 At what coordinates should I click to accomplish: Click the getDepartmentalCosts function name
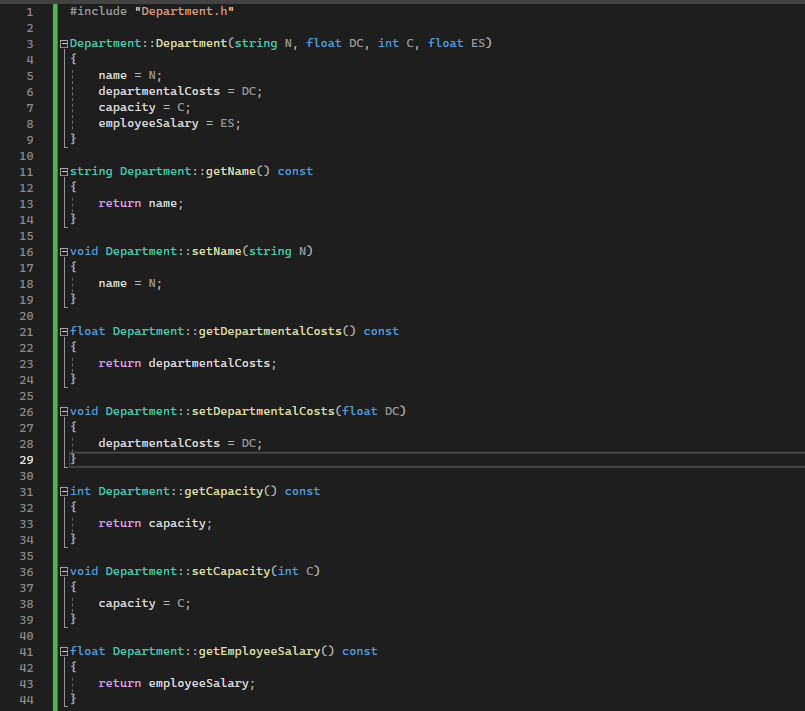click(x=270, y=332)
